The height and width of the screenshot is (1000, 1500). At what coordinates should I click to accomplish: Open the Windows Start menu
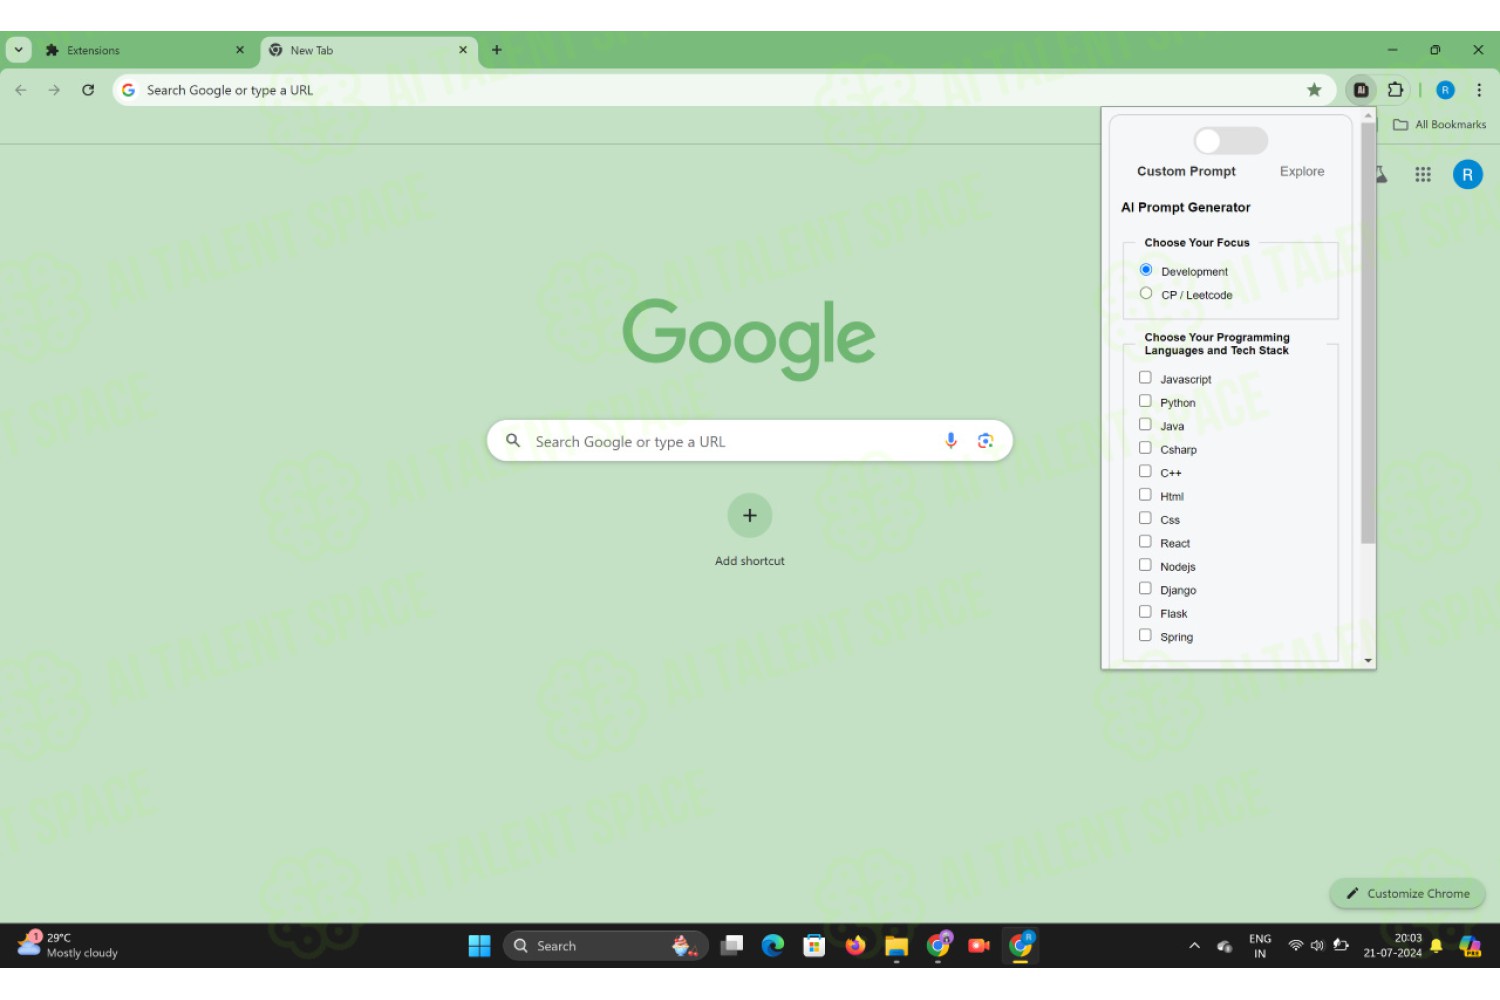click(x=479, y=946)
